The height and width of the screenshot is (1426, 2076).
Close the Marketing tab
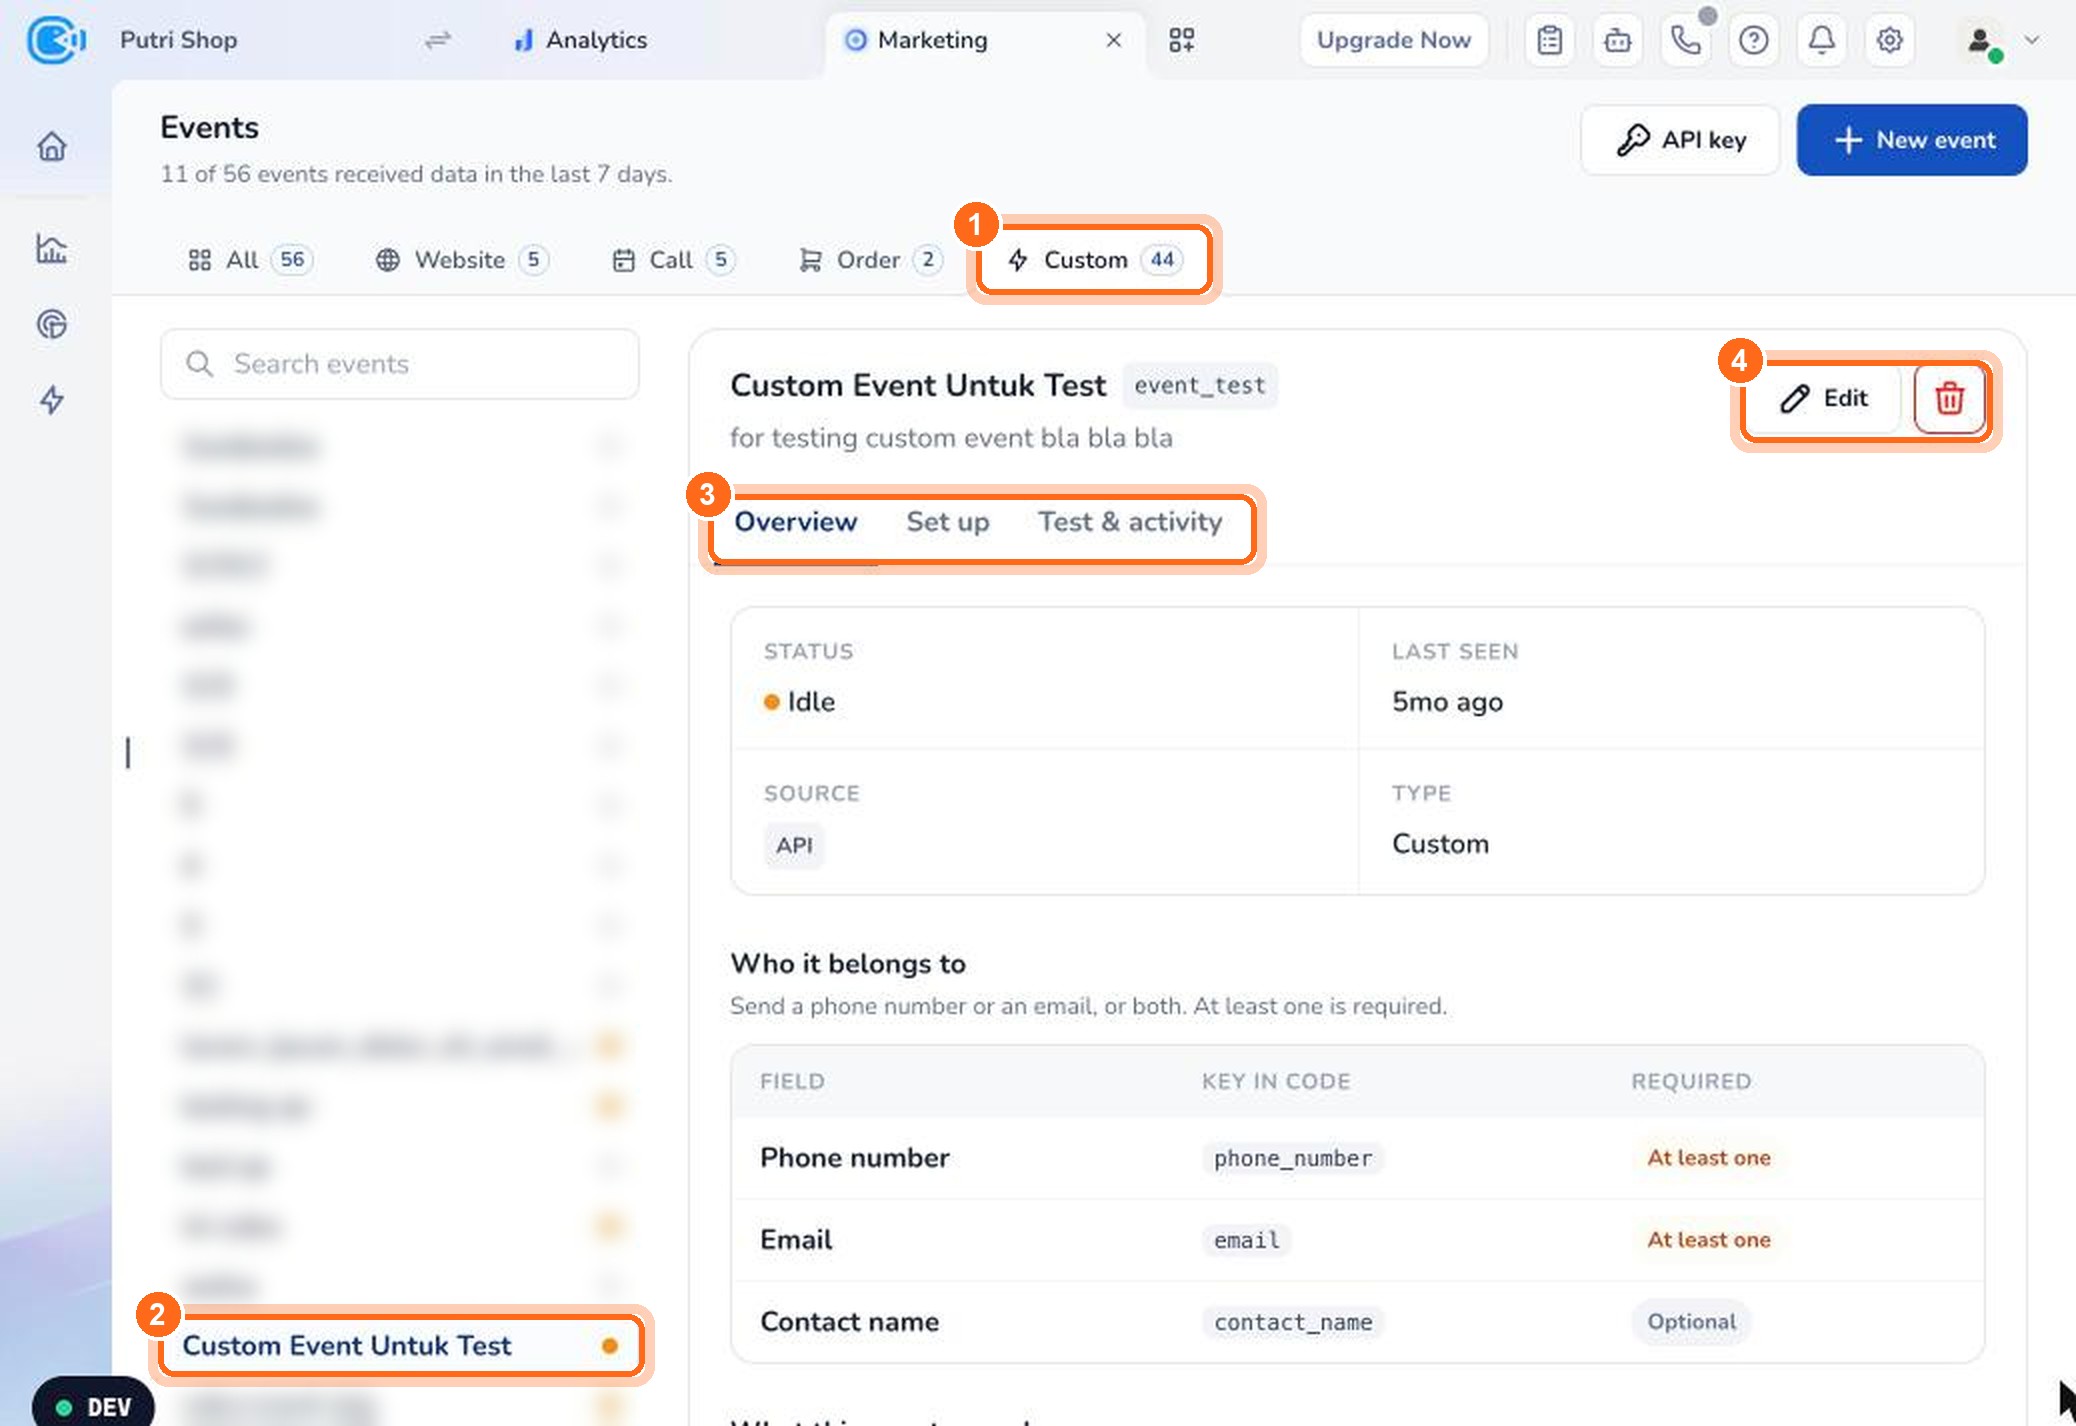[1114, 40]
